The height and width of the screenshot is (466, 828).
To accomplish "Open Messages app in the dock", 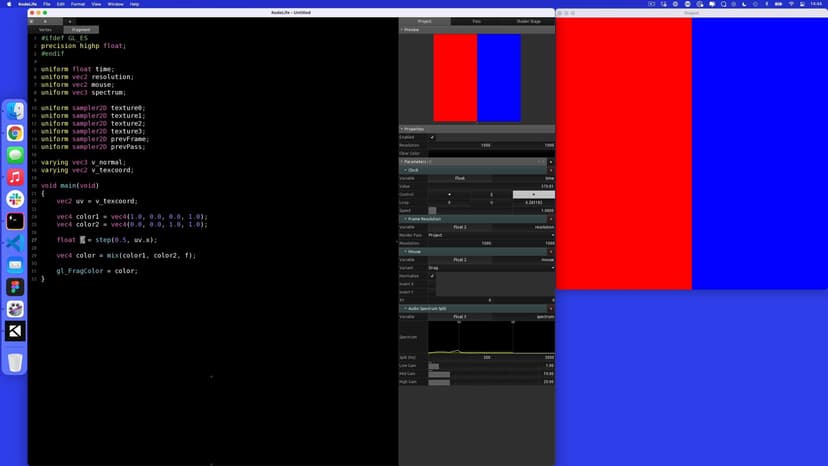I will (x=15, y=155).
